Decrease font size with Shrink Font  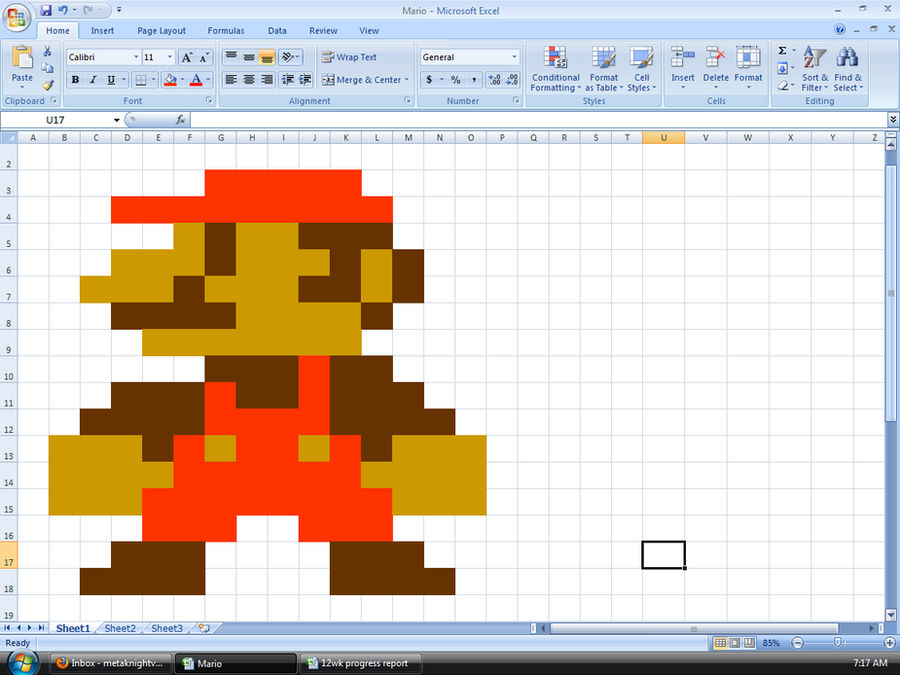204,57
